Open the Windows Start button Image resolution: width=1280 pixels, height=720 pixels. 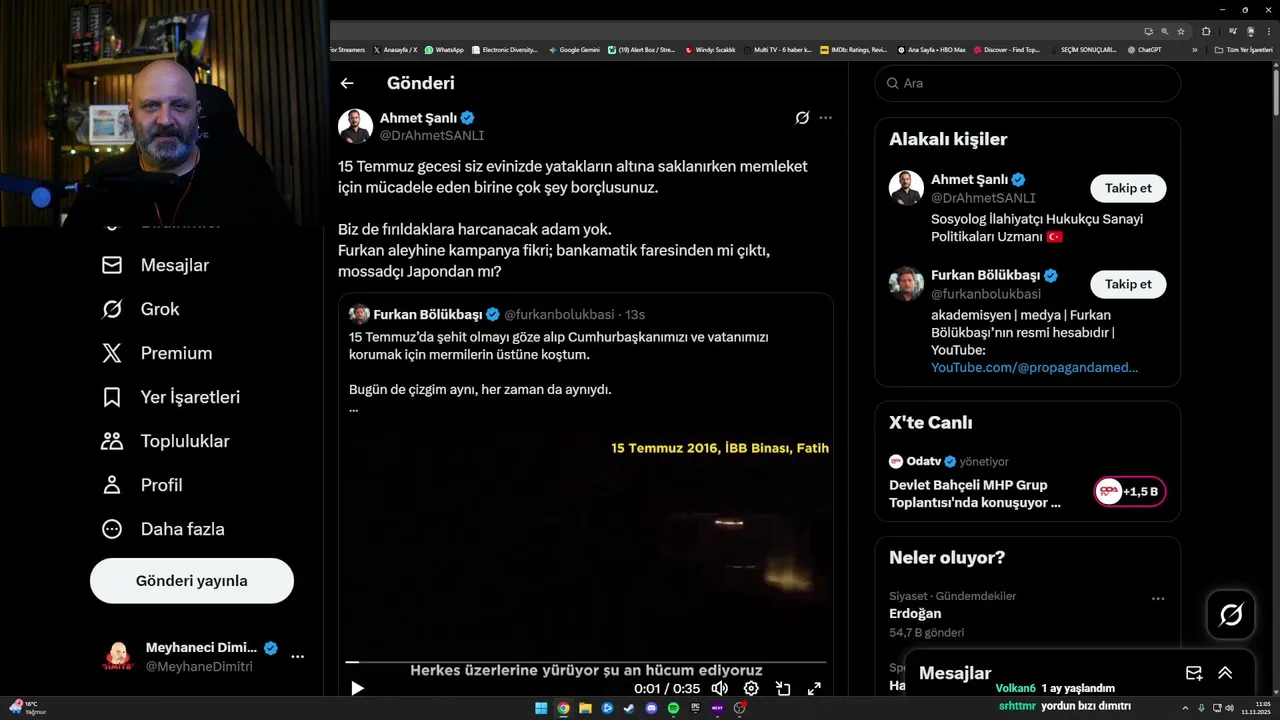pyautogui.click(x=541, y=708)
